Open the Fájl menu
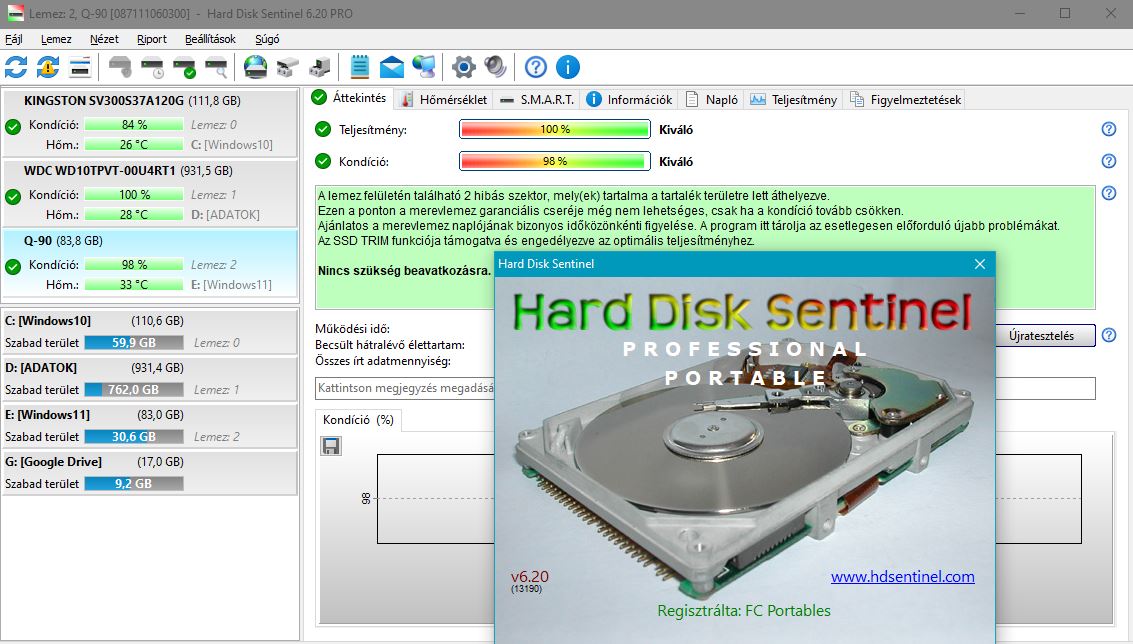This screenshot has width=1133, height=644. click(x=14, y=39)
